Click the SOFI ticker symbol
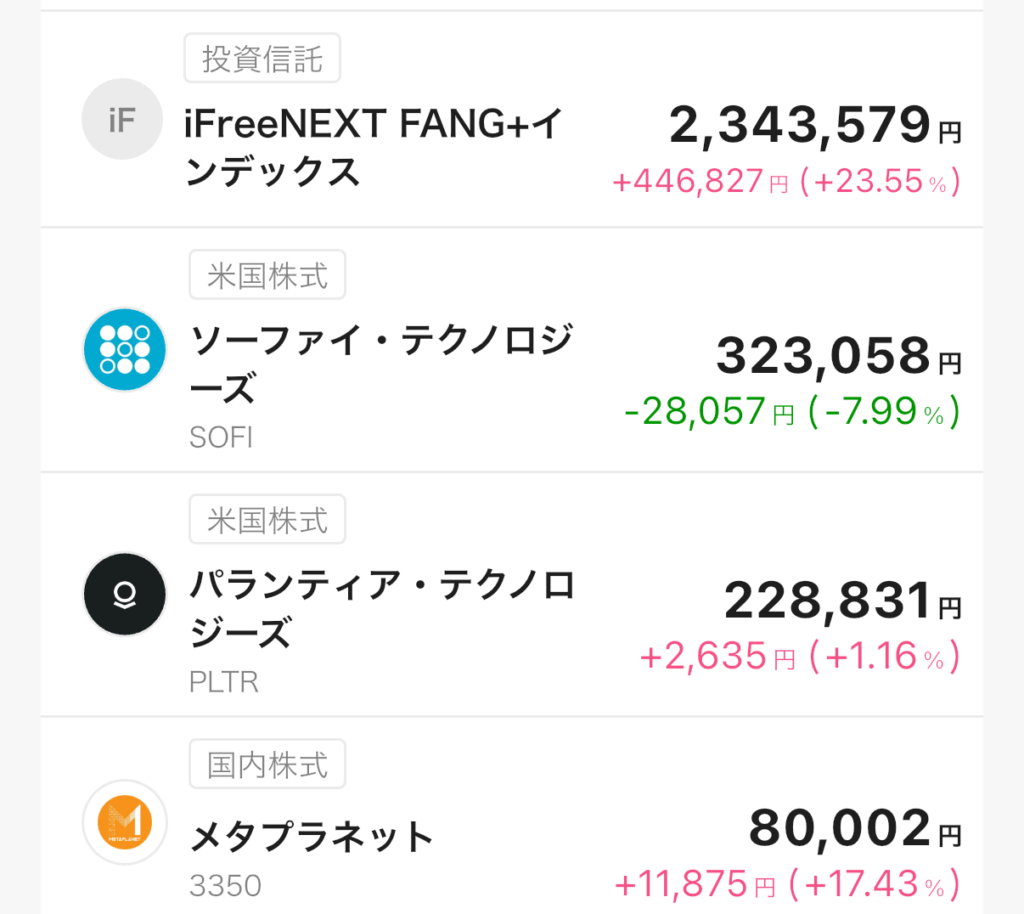This screenshot has width=1024, height=914. [x=221, y=438]
